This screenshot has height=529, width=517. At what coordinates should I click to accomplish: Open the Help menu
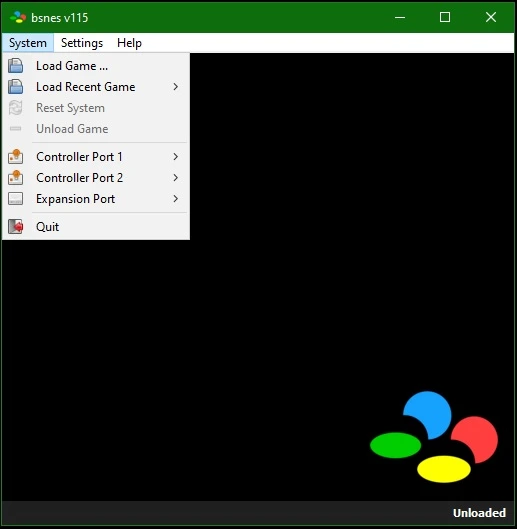click(x=129, y=43)
